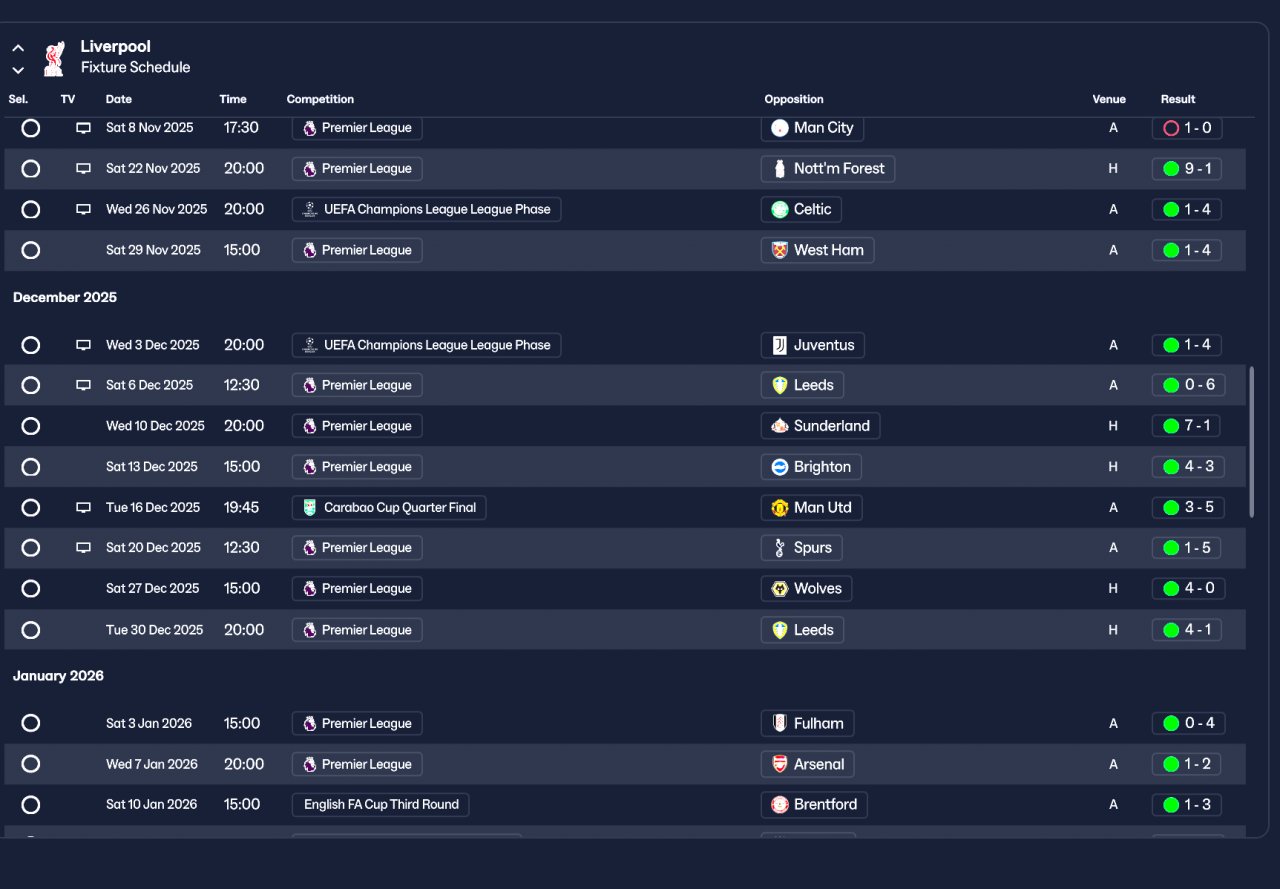Click the TV icon on the Spurs fixture row
Image resolution: width=1280 pixels, height=889 pixels.
(x=84, y=548)
